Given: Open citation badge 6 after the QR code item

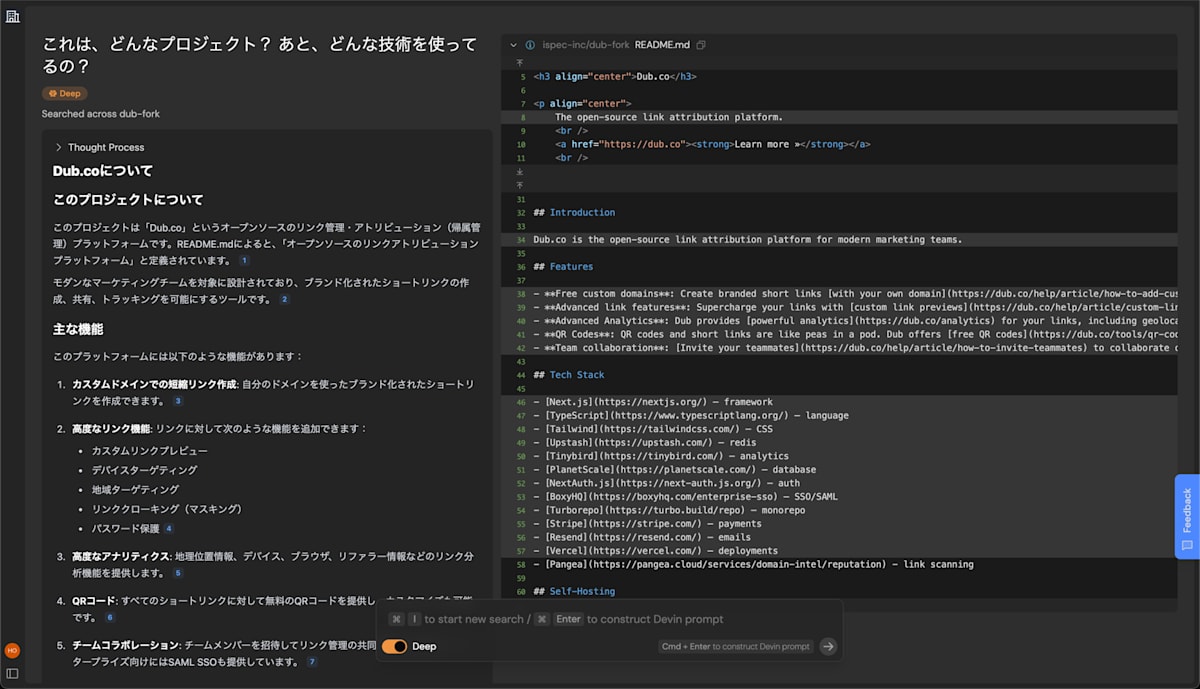Looking at the screenshot, I should (110, 618).
